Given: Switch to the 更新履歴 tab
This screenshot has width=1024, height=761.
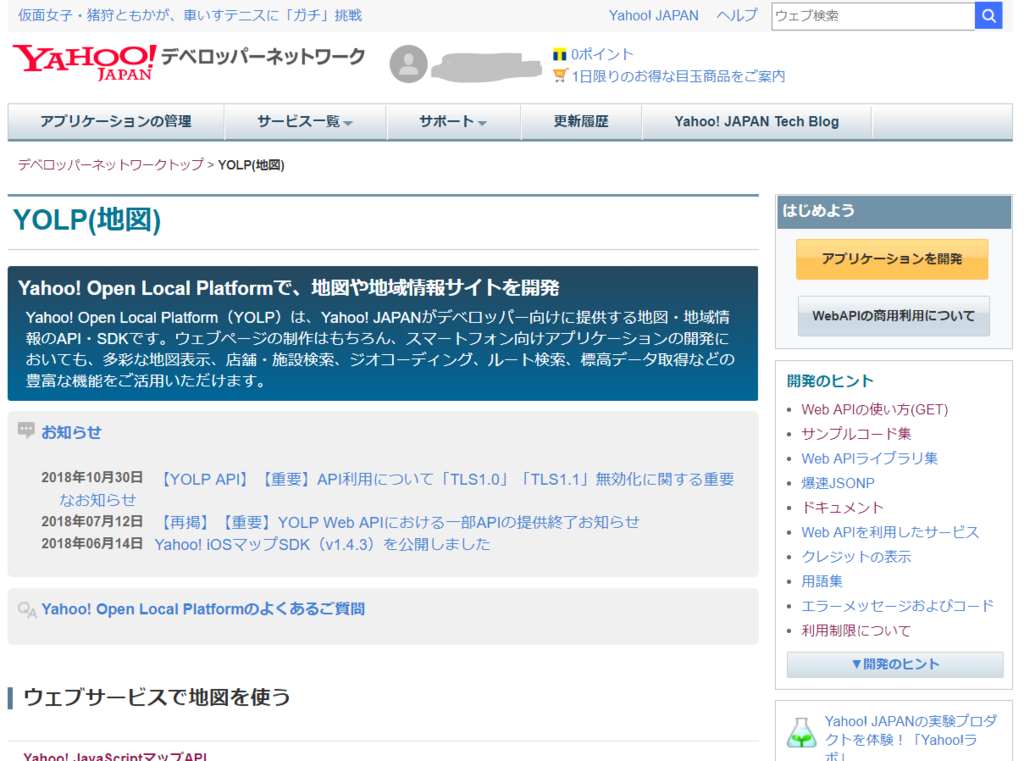Looking at the screenshot, I should coord(581,122).
